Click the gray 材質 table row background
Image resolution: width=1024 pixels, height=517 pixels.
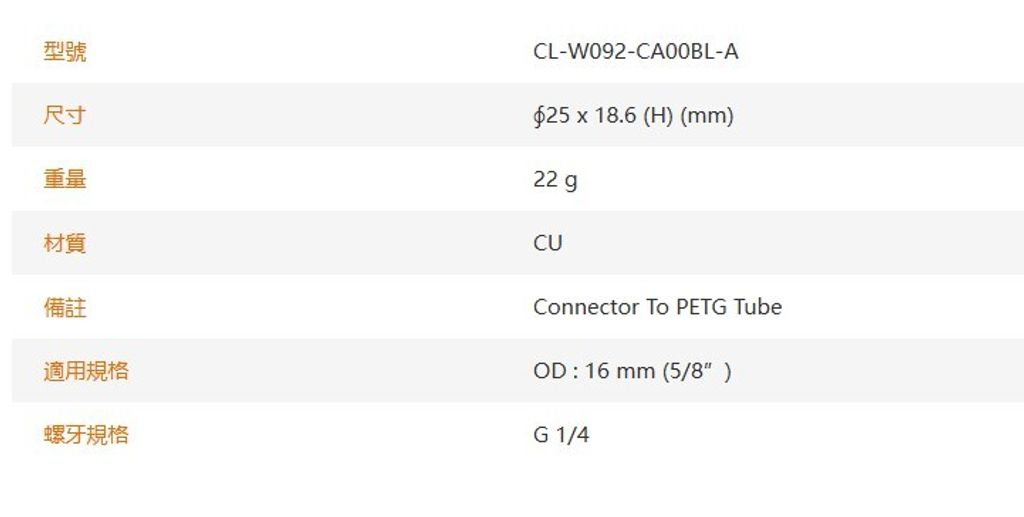(518, 243)
